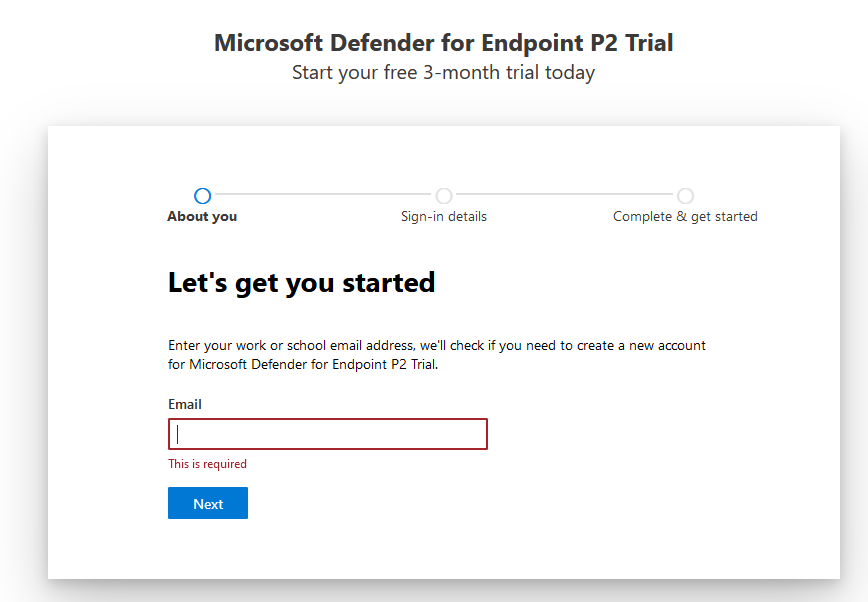Click the progress line before "Complete & get started"
The height and width of the screenshot is (602, 868).
pos(565,195)
